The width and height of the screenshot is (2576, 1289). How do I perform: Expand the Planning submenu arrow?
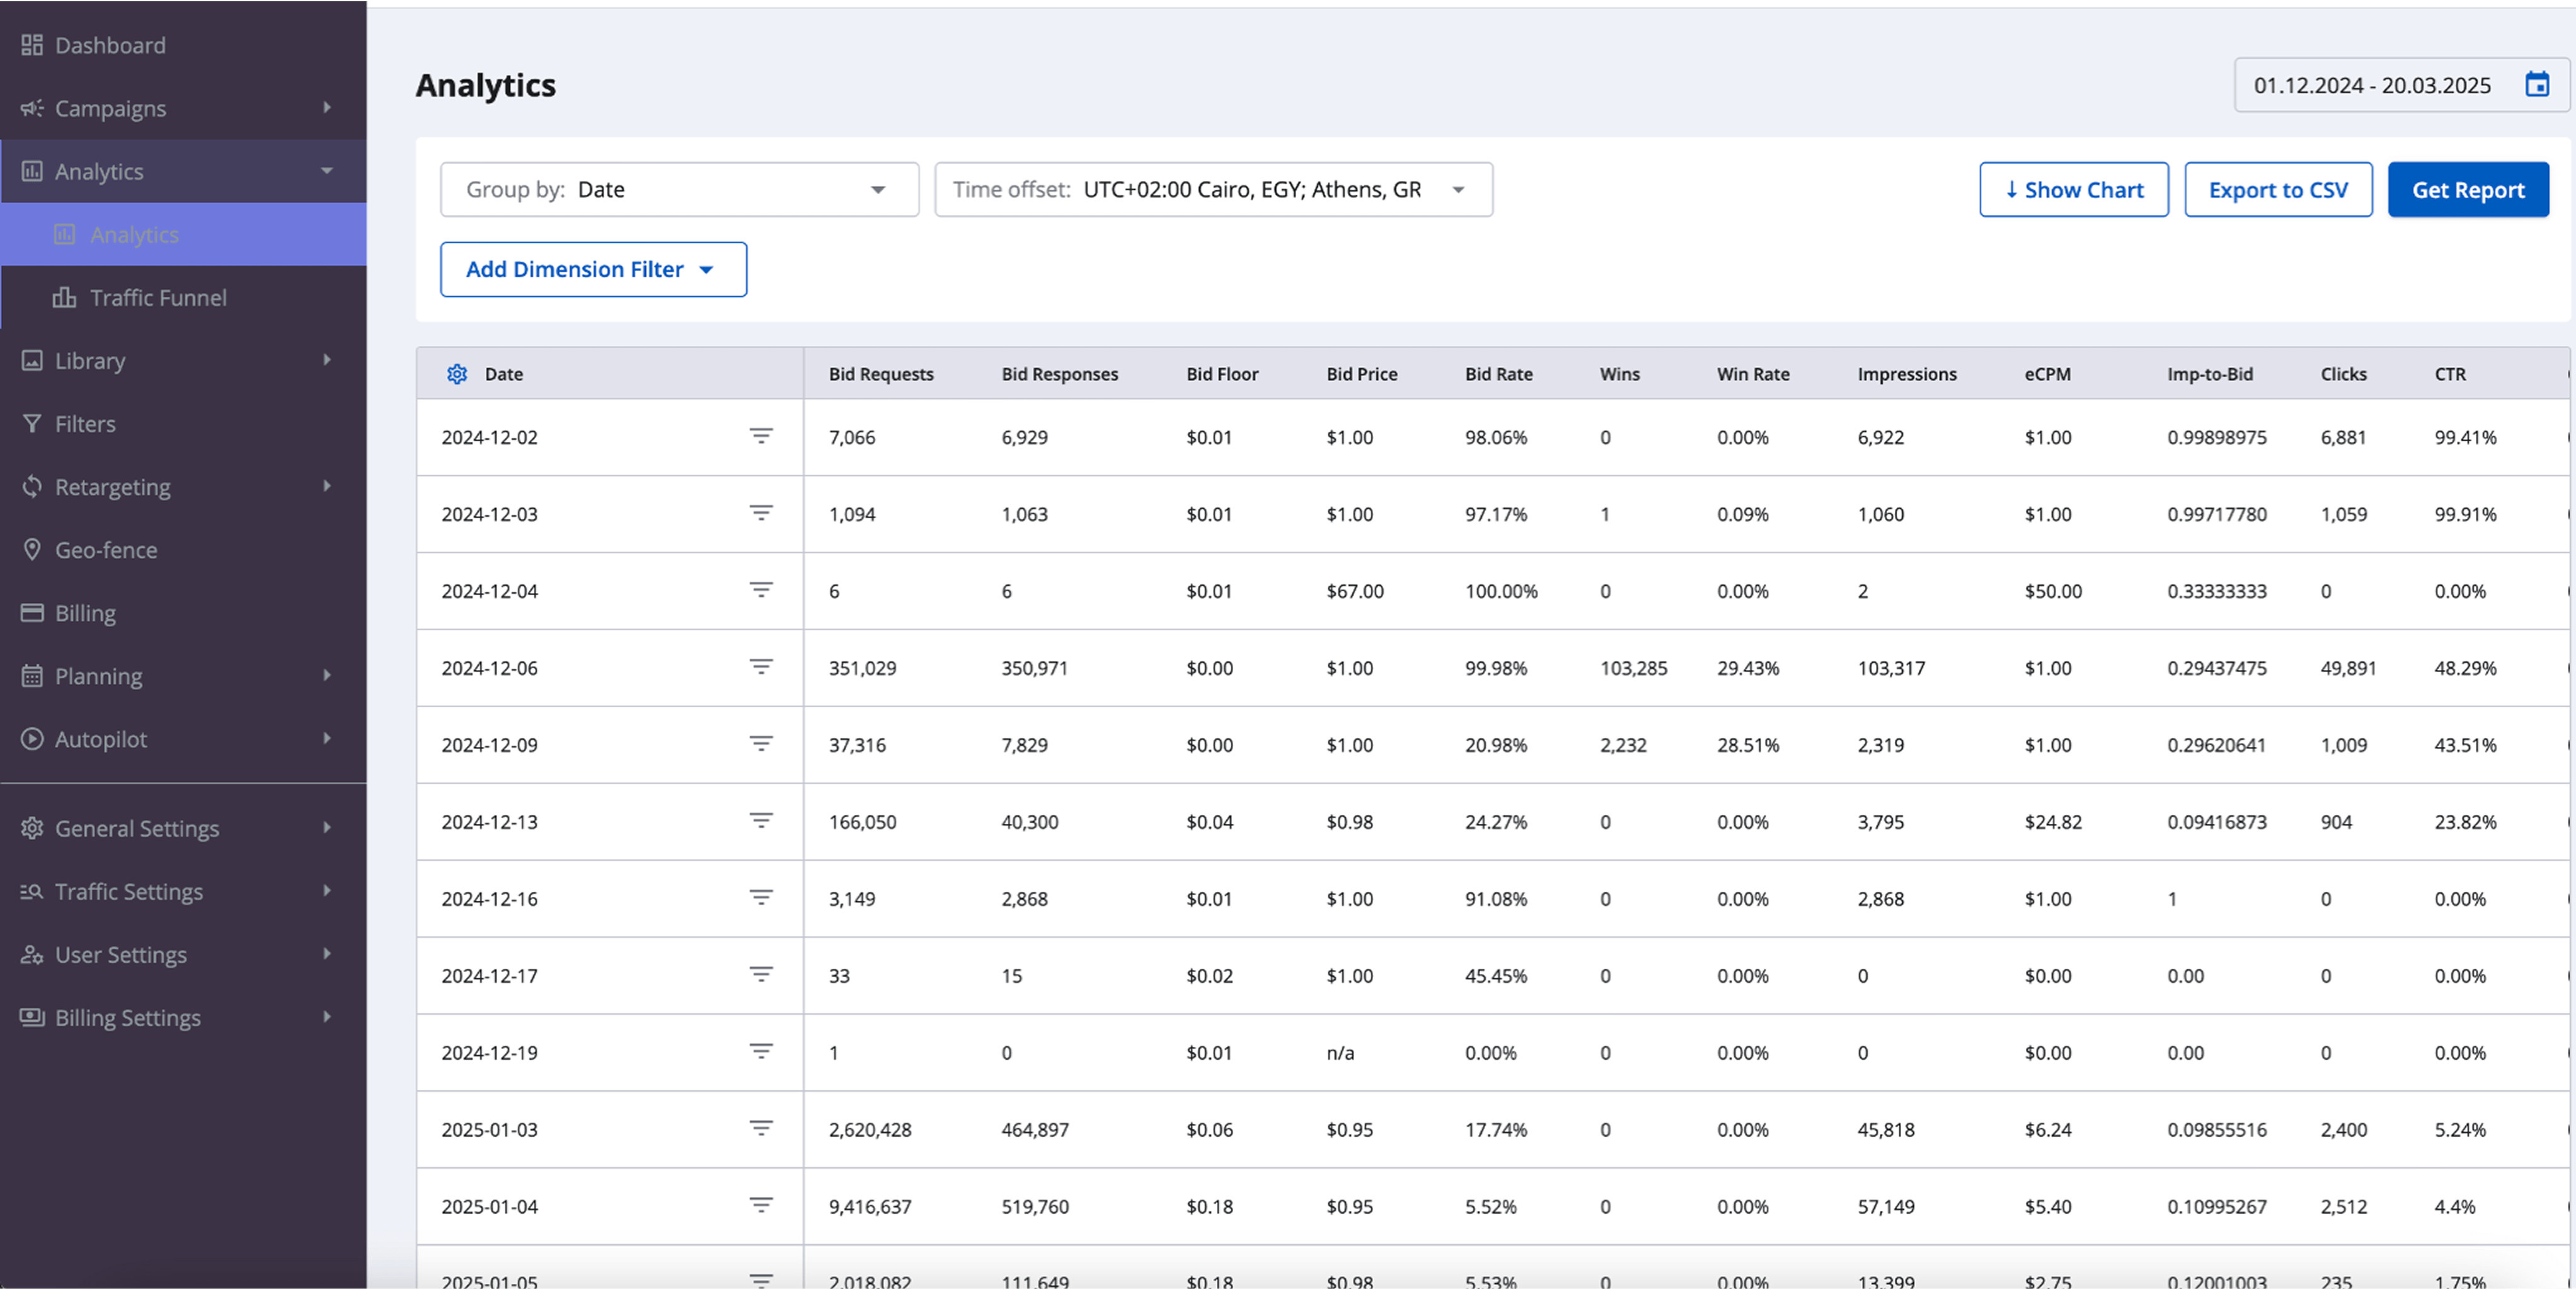pyautogui.click(x=327, y=675)
